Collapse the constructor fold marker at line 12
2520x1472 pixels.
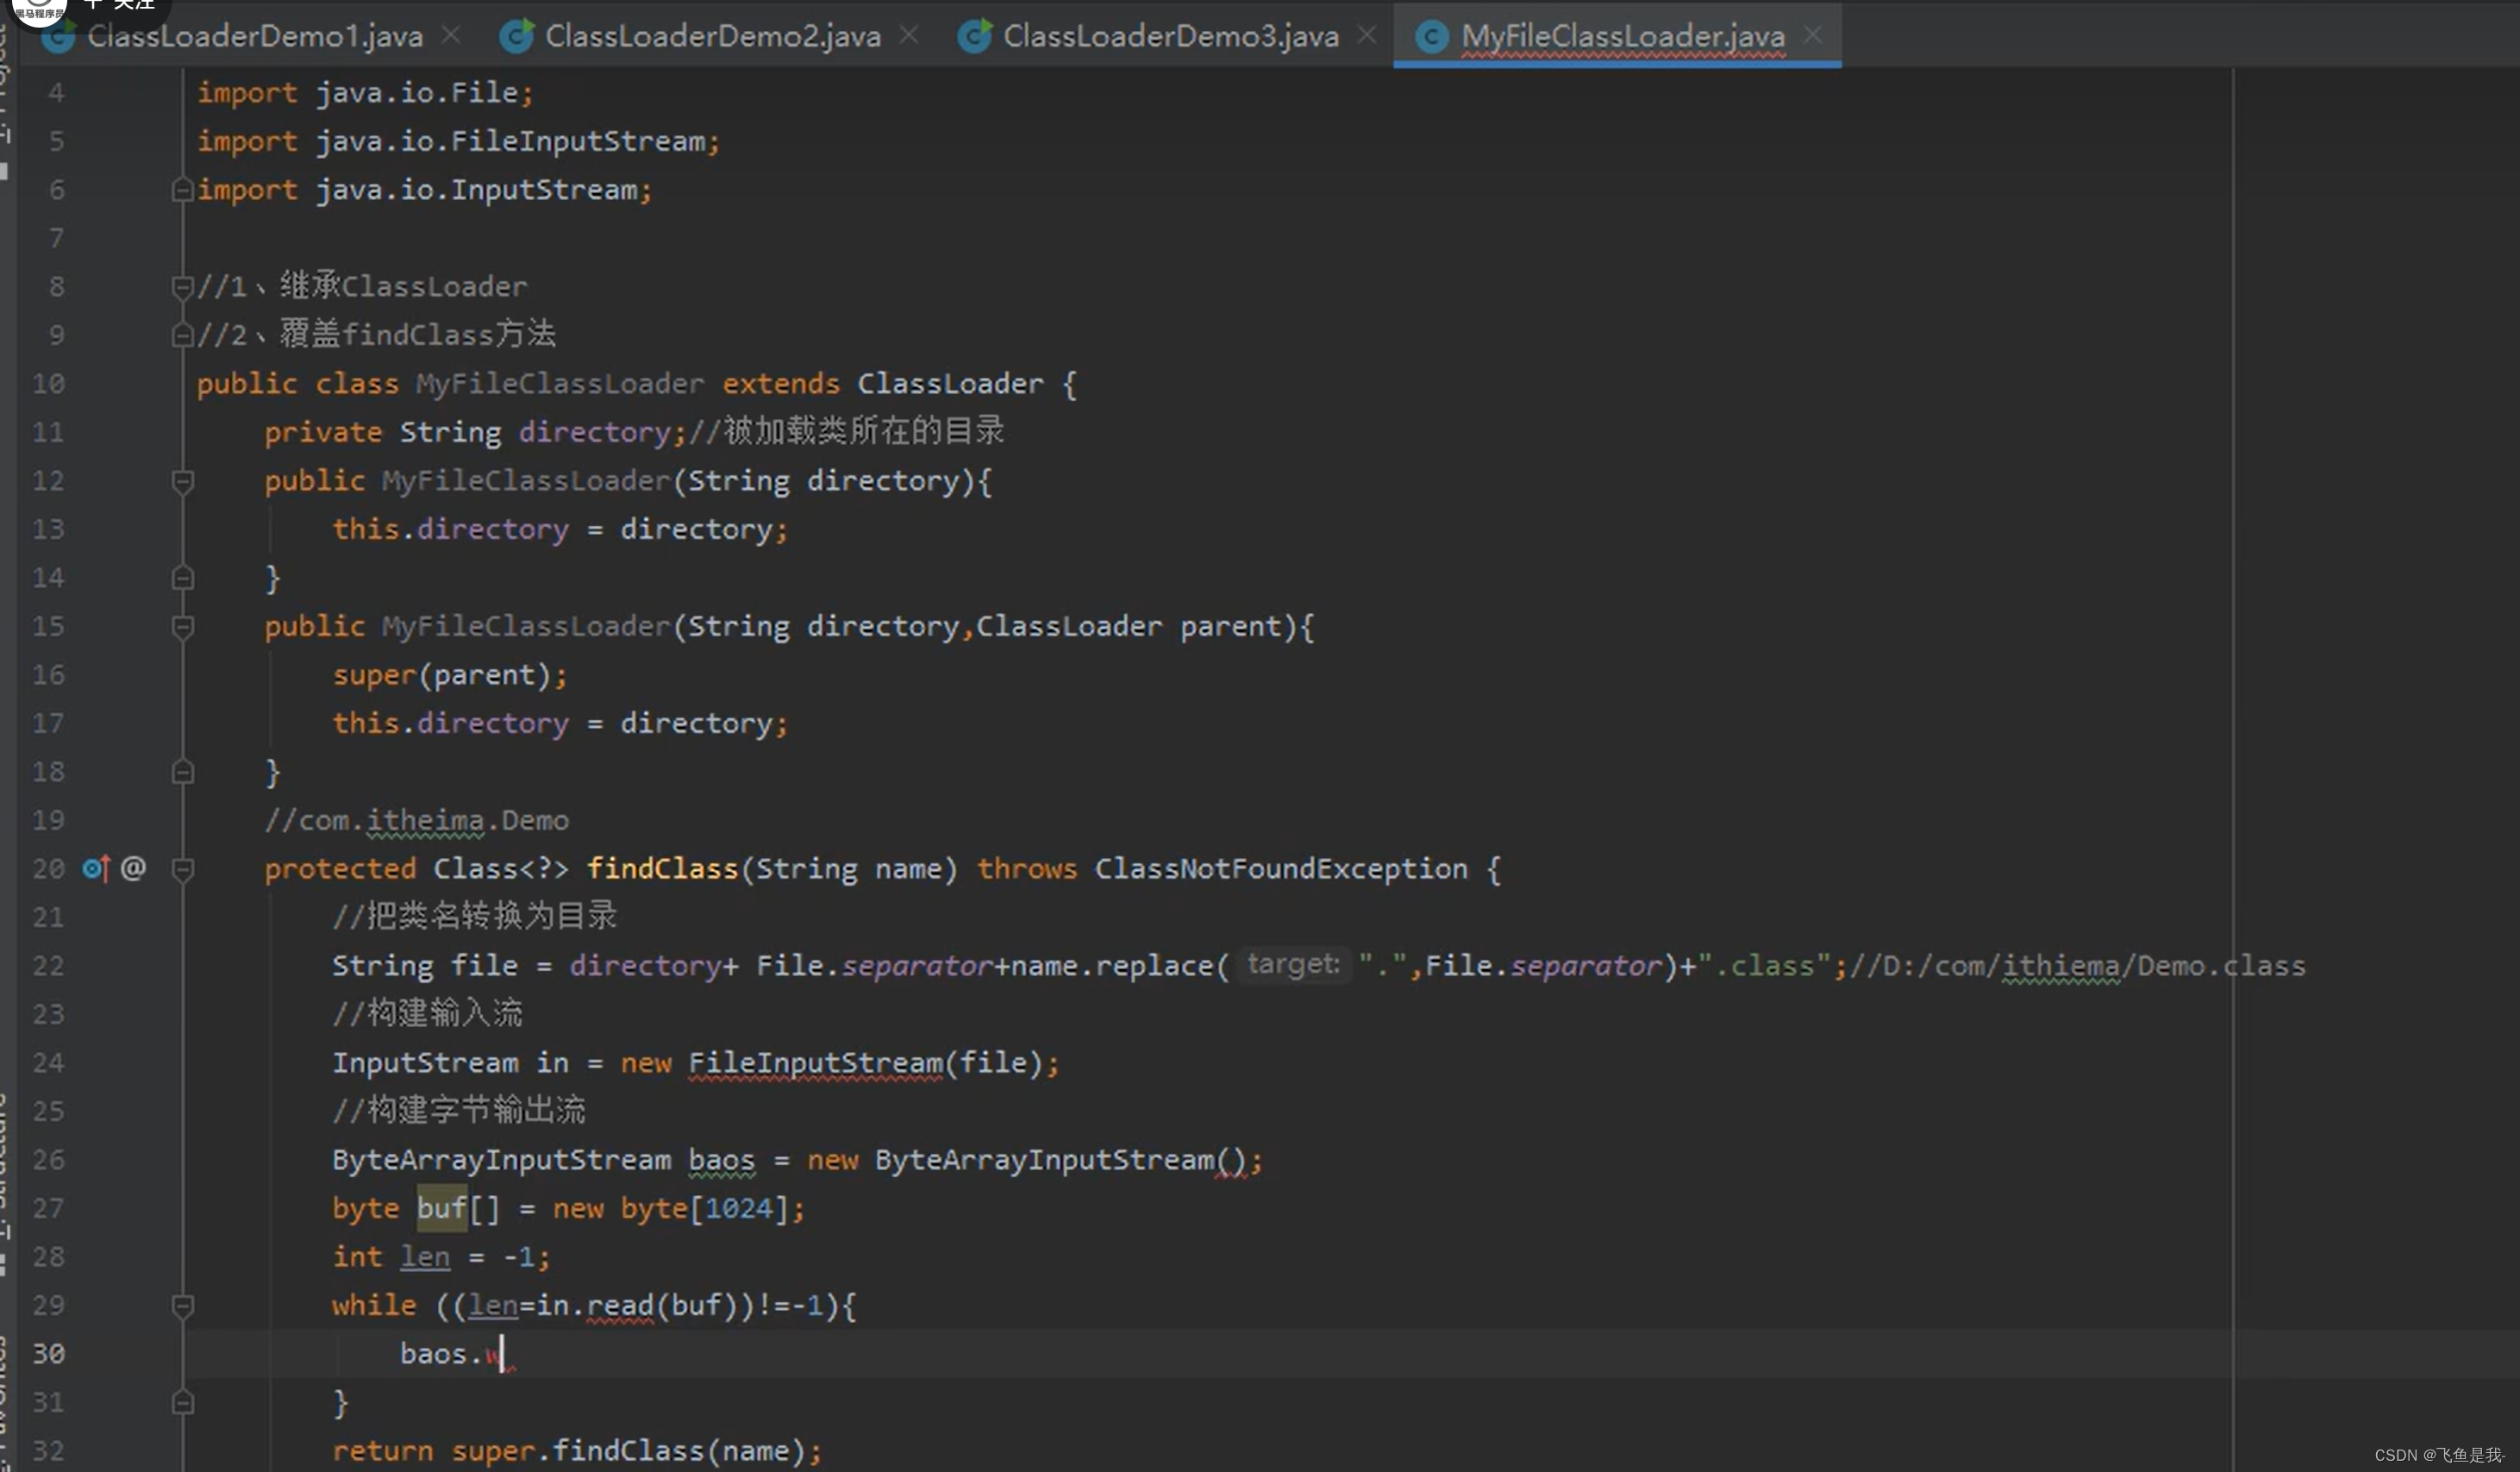pos(183,481)
